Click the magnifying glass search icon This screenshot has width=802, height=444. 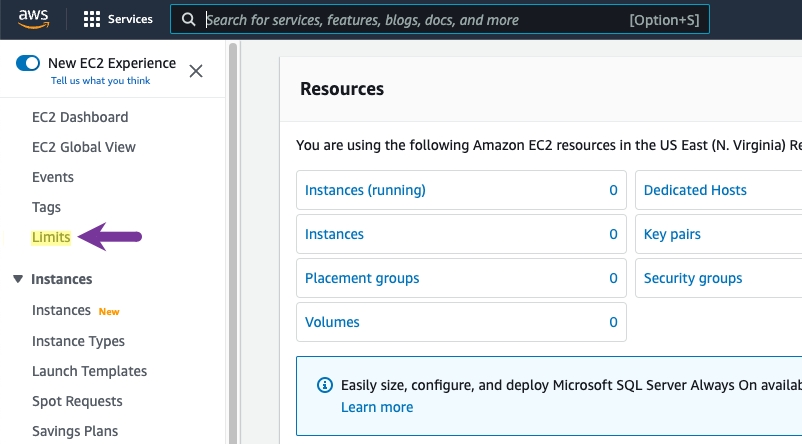pos(188,19)
